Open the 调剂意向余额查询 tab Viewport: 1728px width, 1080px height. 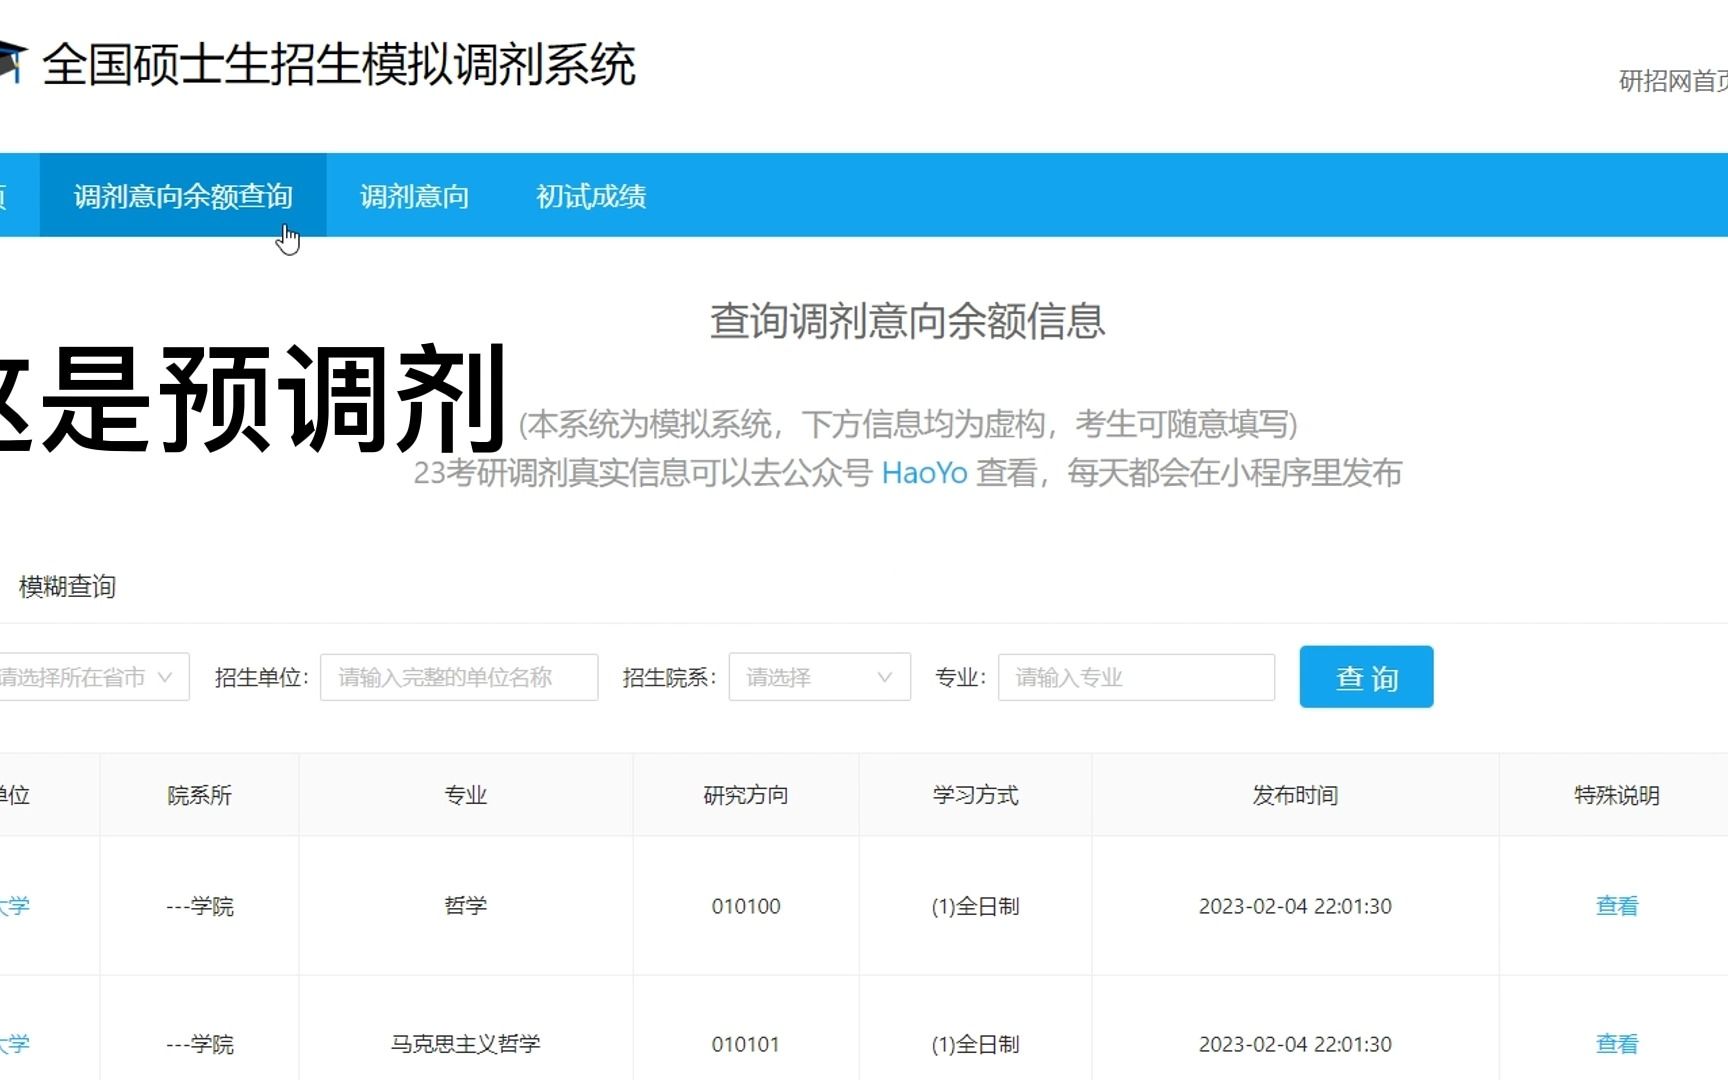coord(183,196)
